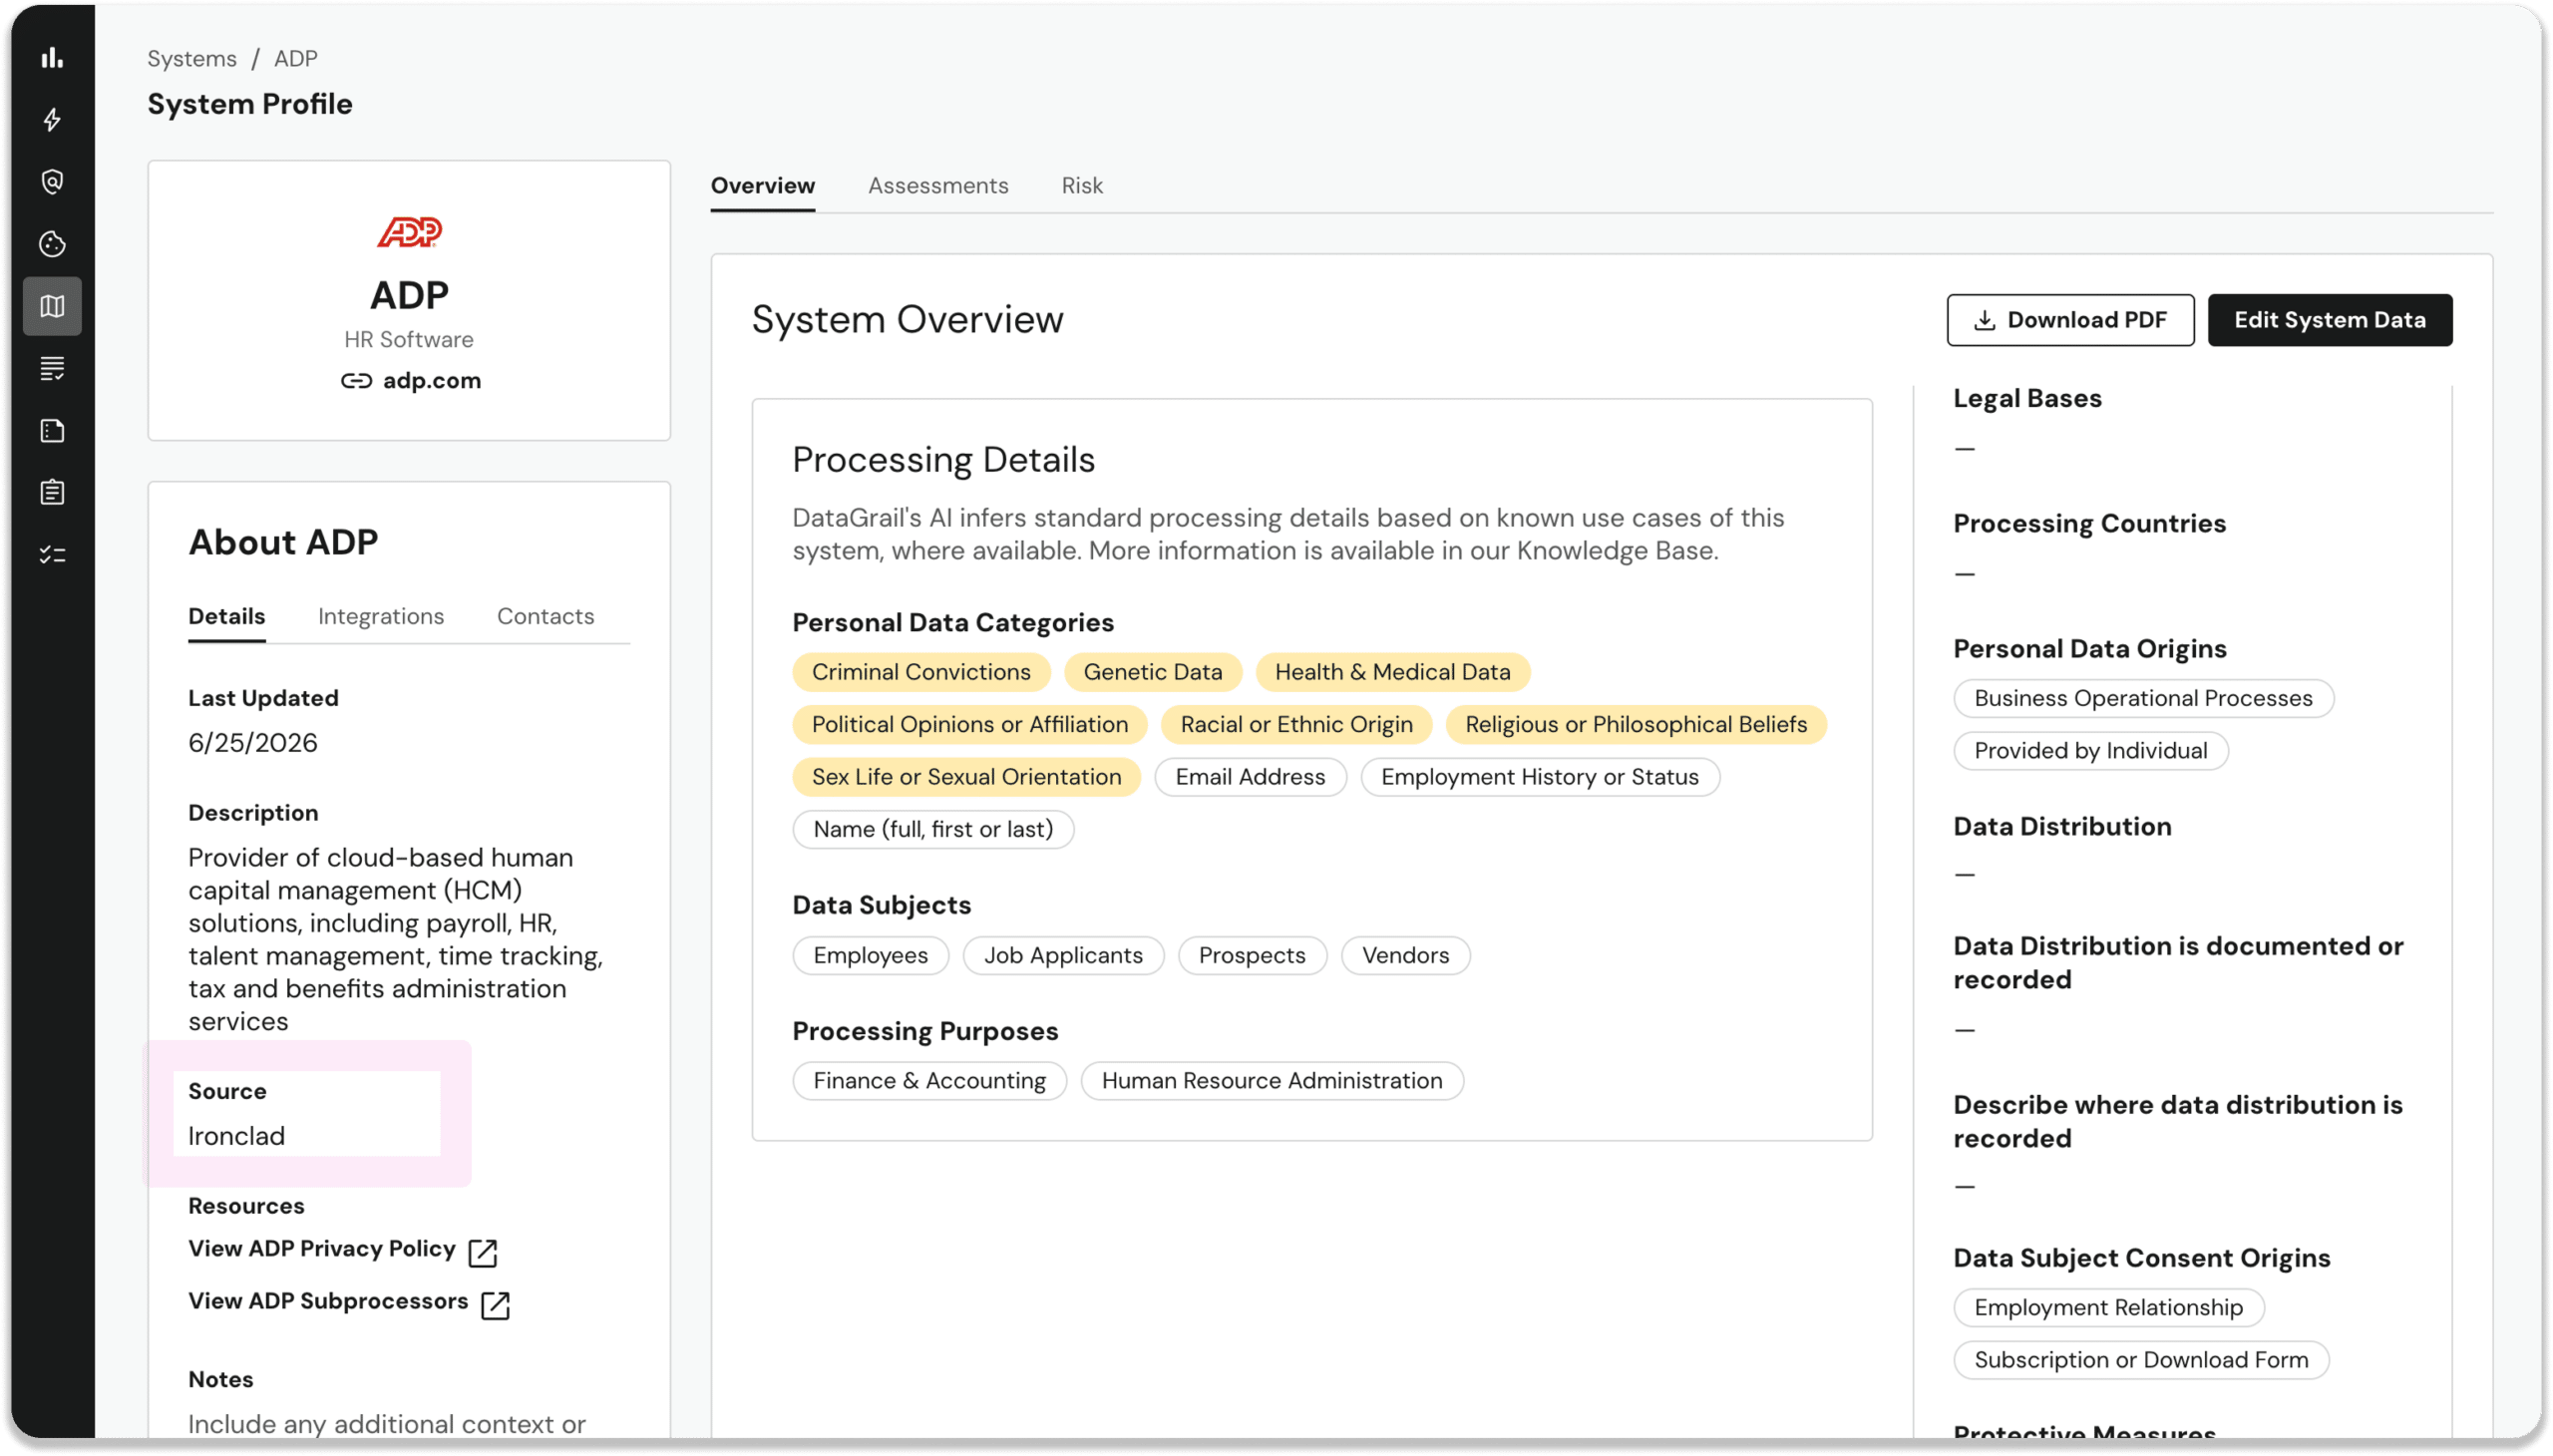Click Subscription or Download Form tag
This screenshot has height=1456, width=2553.
coord(2140,1360)
